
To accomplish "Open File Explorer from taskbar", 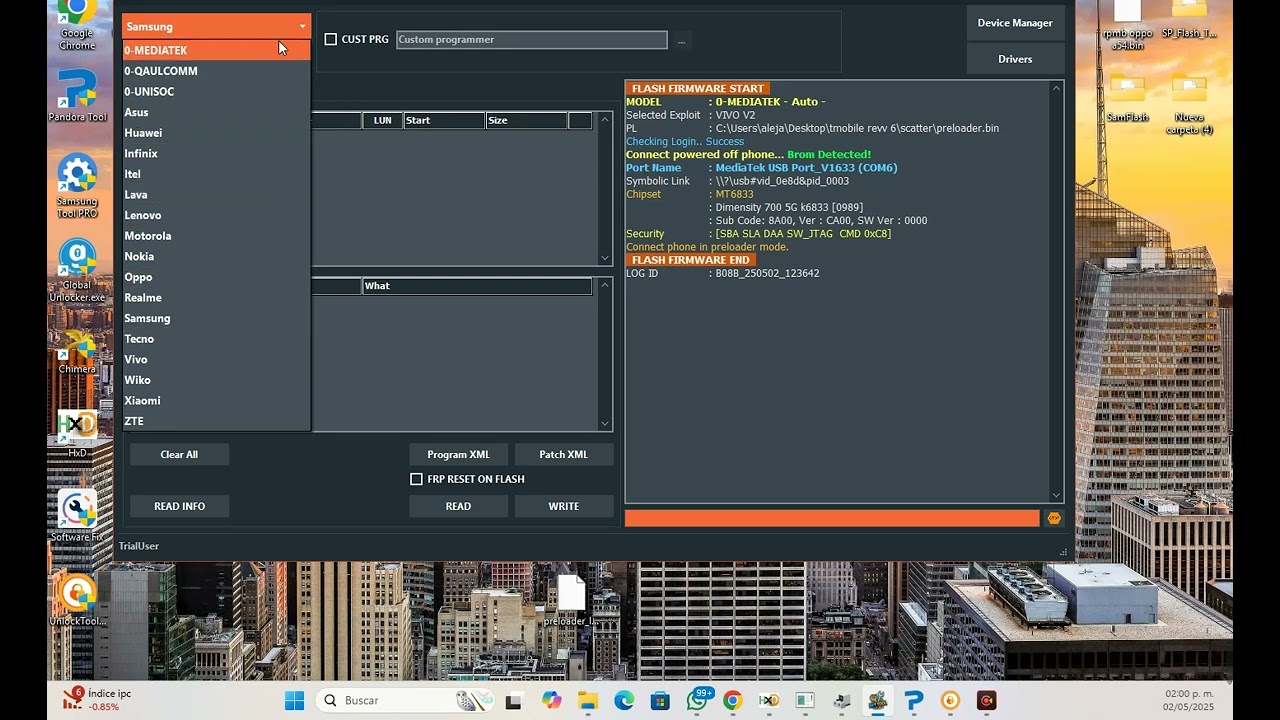I will (588, 701).
